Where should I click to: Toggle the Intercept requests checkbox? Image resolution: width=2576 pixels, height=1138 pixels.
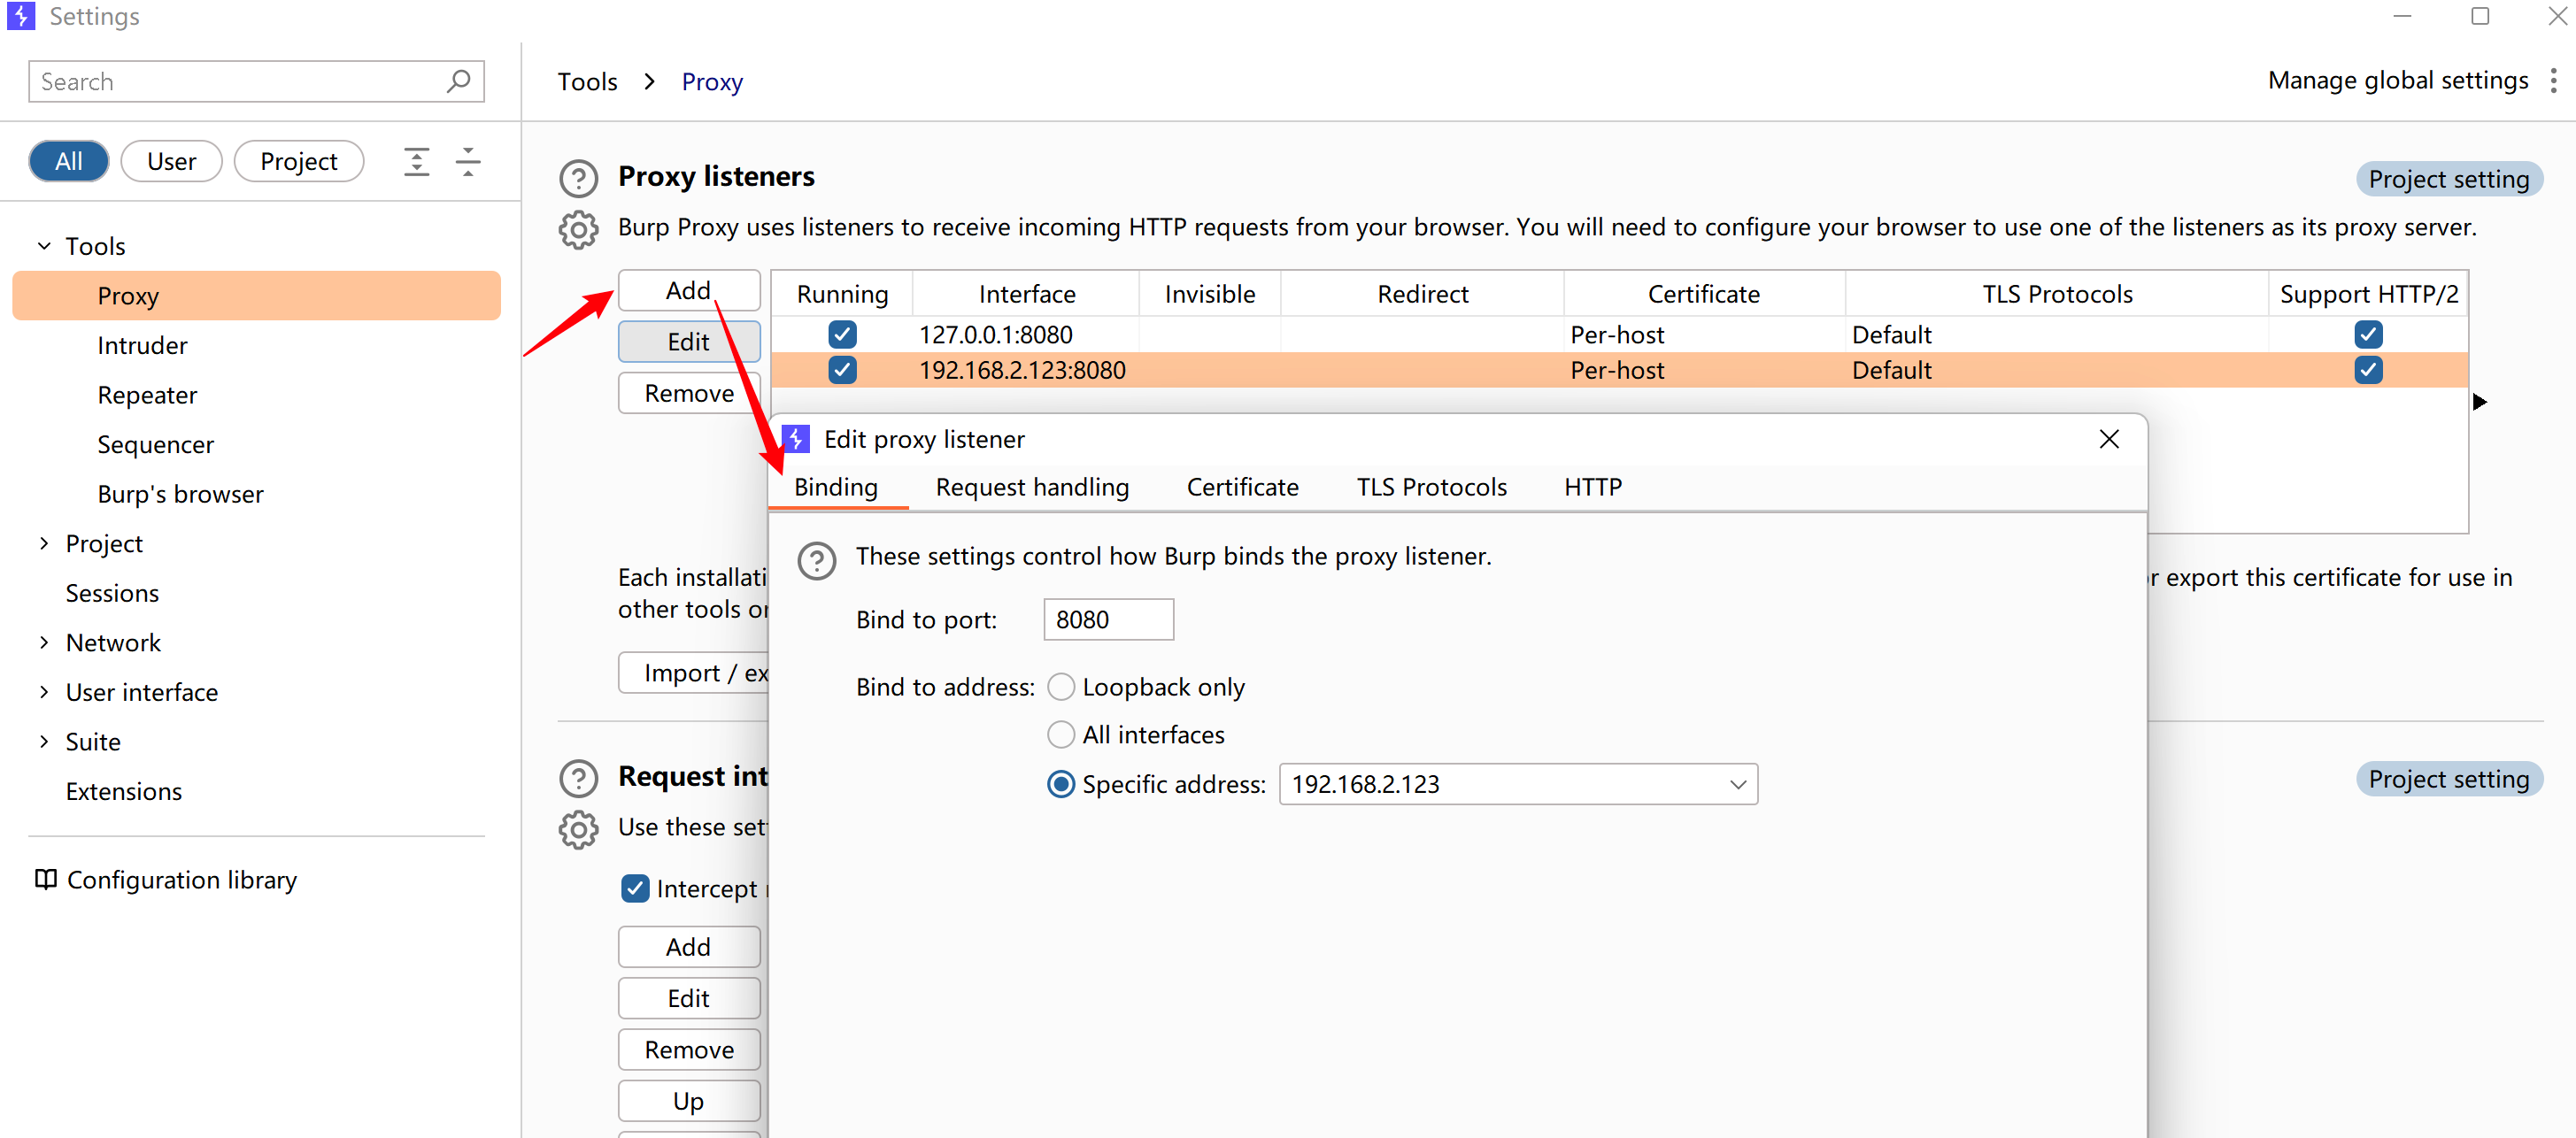[x=635, y=888]
